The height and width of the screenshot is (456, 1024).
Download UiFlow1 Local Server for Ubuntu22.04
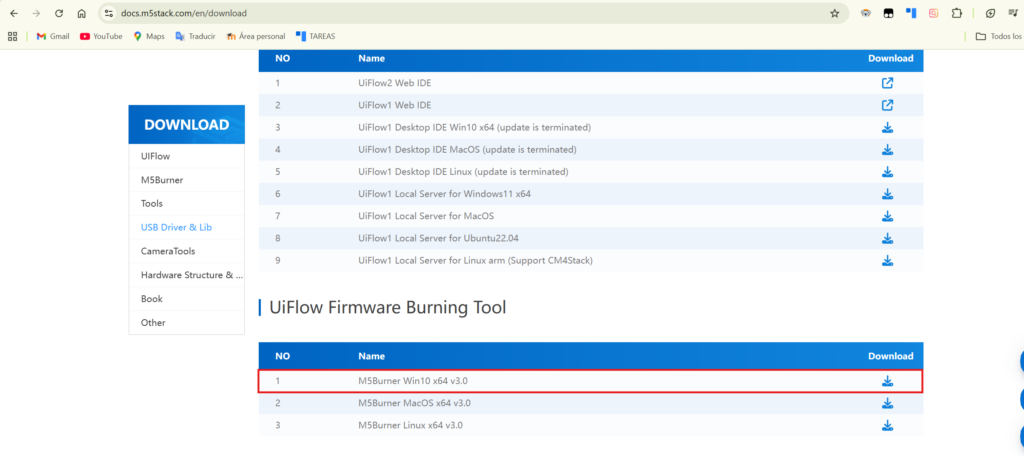click(886, 238)
